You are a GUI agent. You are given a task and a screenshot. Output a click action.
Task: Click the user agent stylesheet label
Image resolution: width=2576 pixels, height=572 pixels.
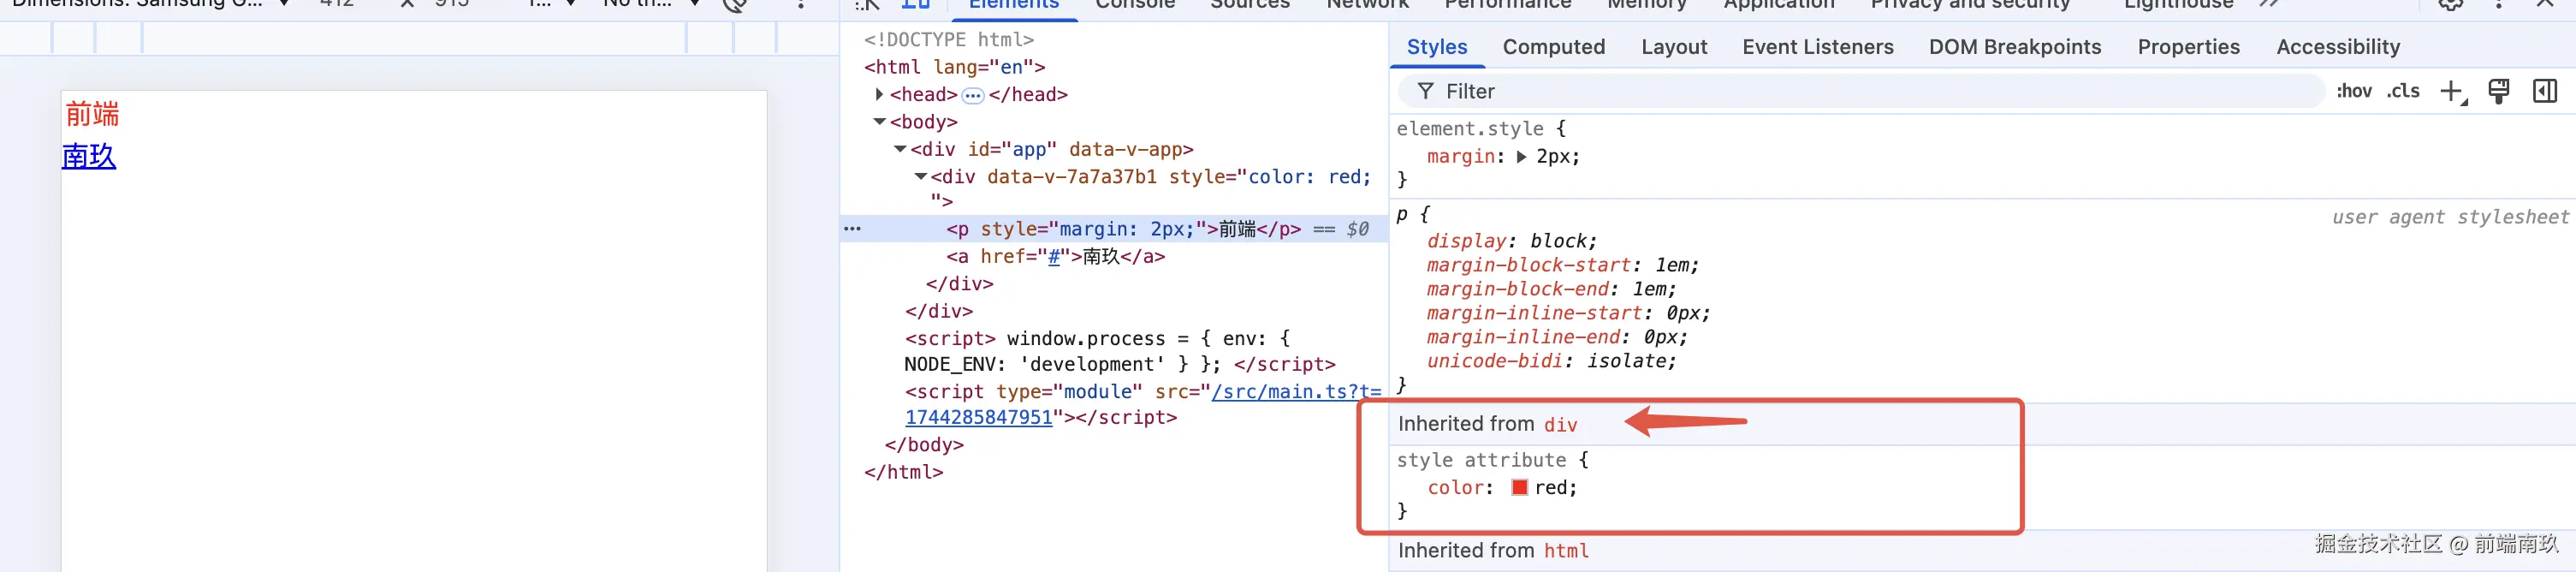click(2450, 217)
